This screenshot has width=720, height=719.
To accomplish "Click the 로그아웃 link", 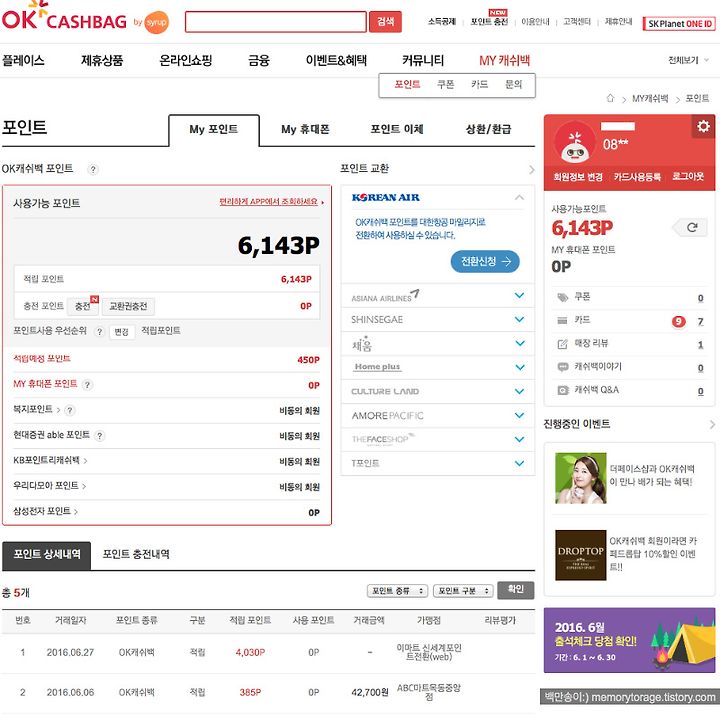I will pos(687,177).
